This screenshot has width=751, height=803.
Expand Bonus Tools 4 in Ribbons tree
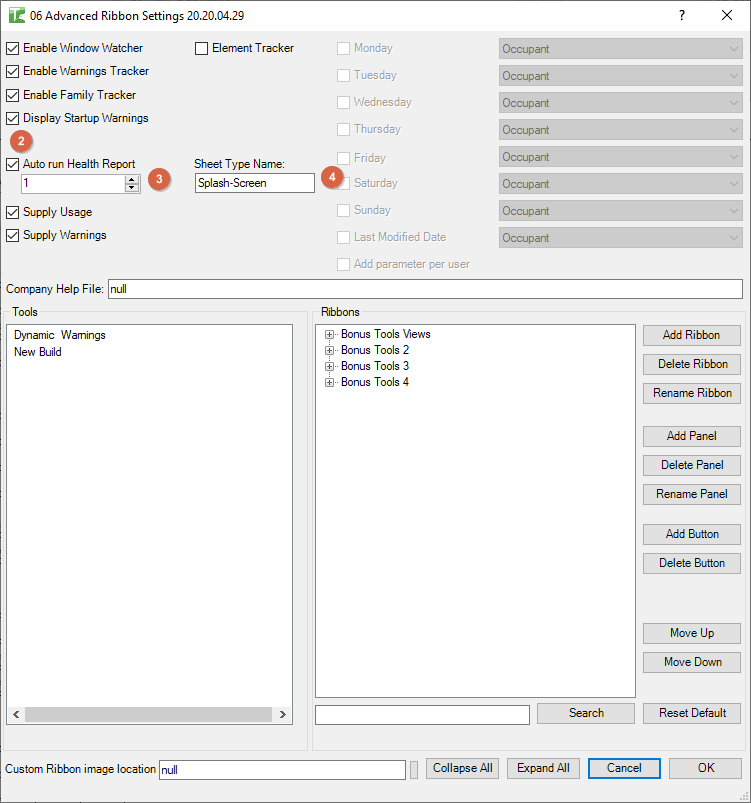(x=329, y=382)
